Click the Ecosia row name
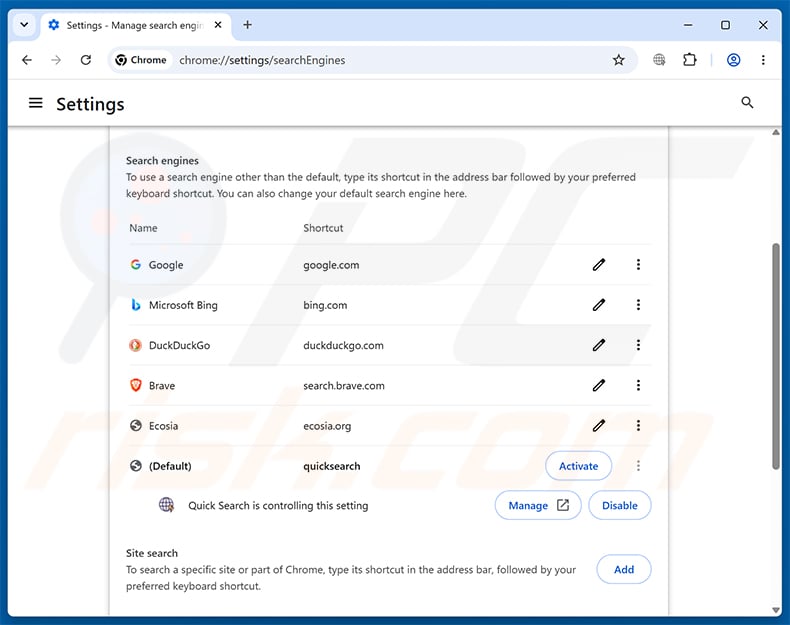Viewport: 790px width, 625px height. coord(163,426)
